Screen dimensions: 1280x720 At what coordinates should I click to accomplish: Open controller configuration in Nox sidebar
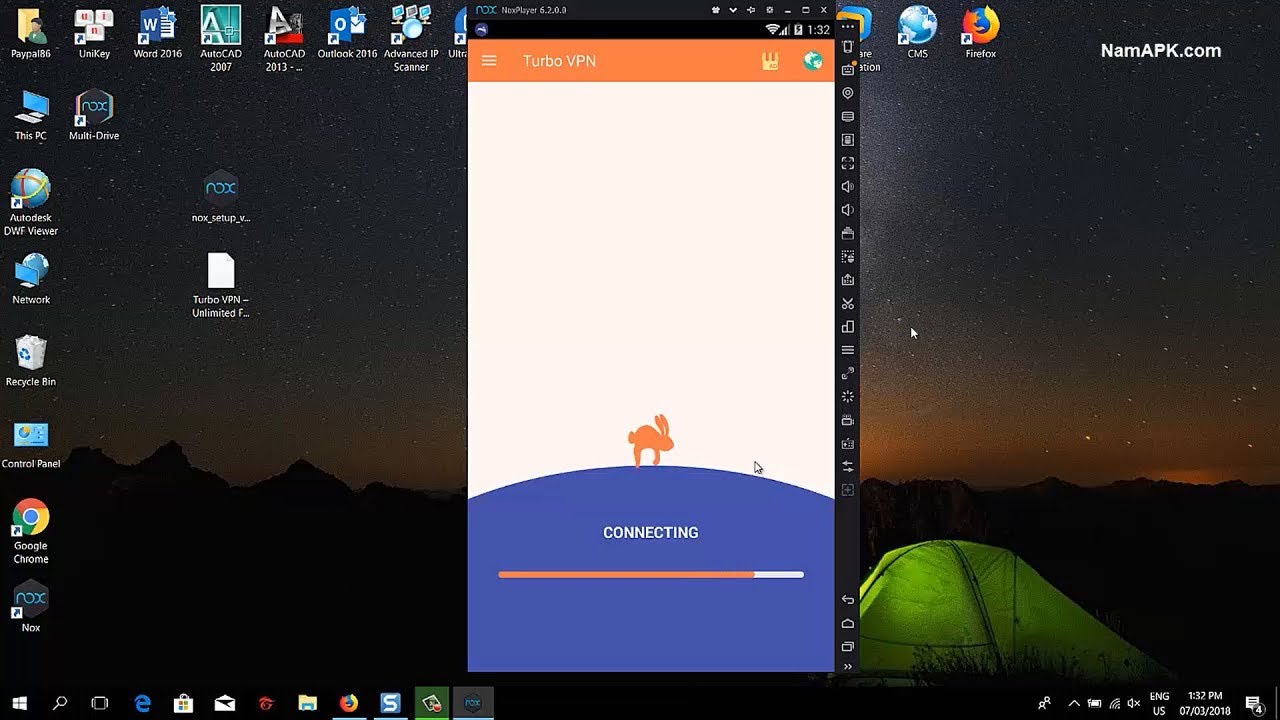click(x=848, y=443)
